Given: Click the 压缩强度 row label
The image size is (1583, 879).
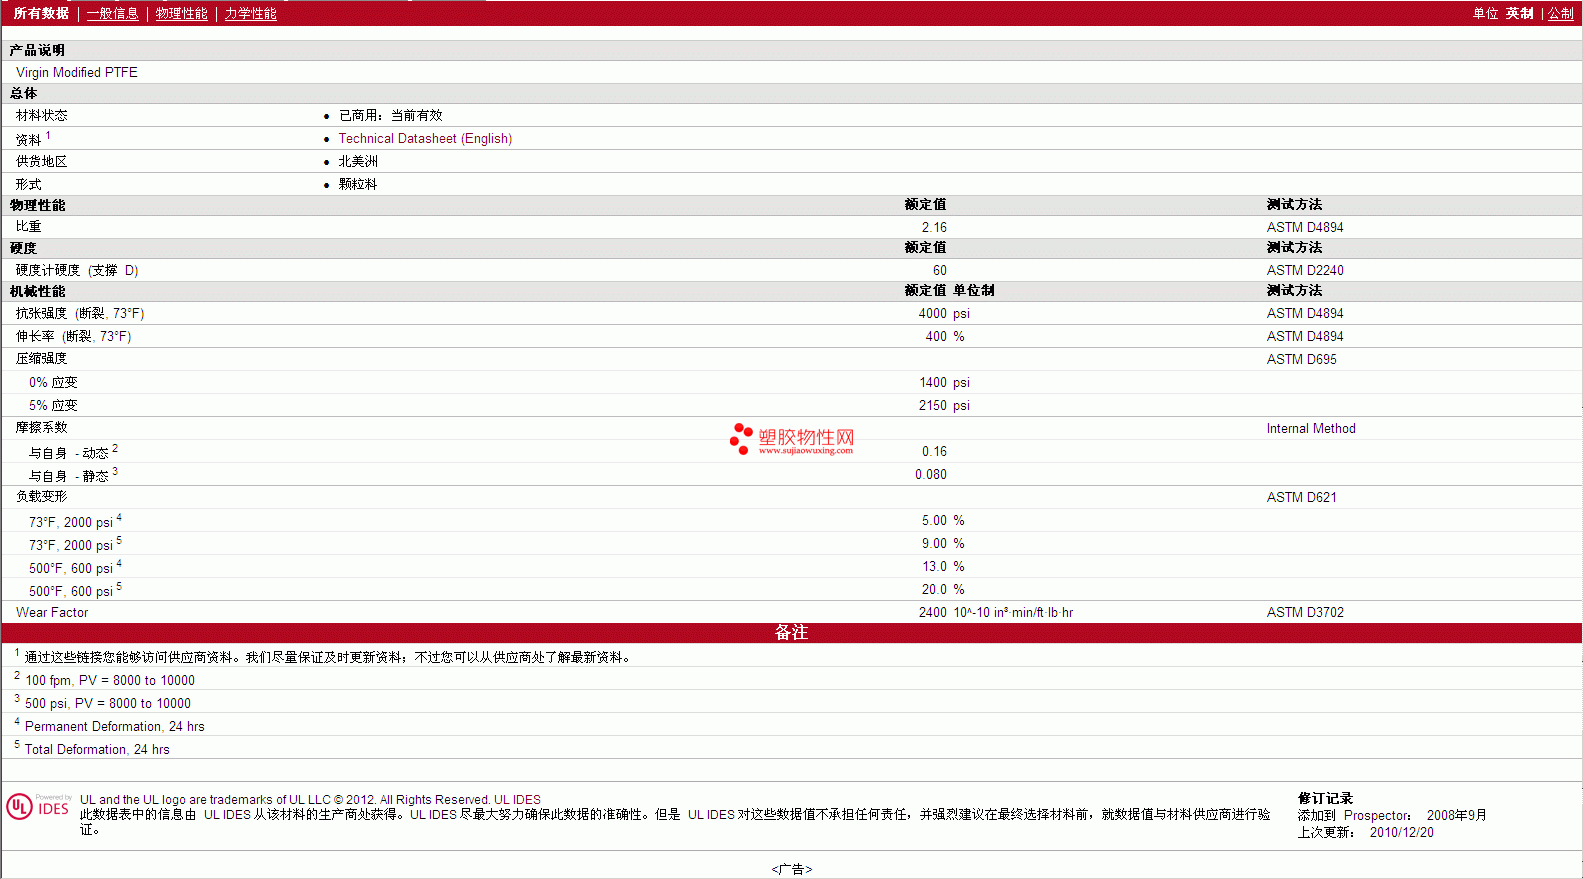Looking at the screenshot, I should click(x=42, y=358).
